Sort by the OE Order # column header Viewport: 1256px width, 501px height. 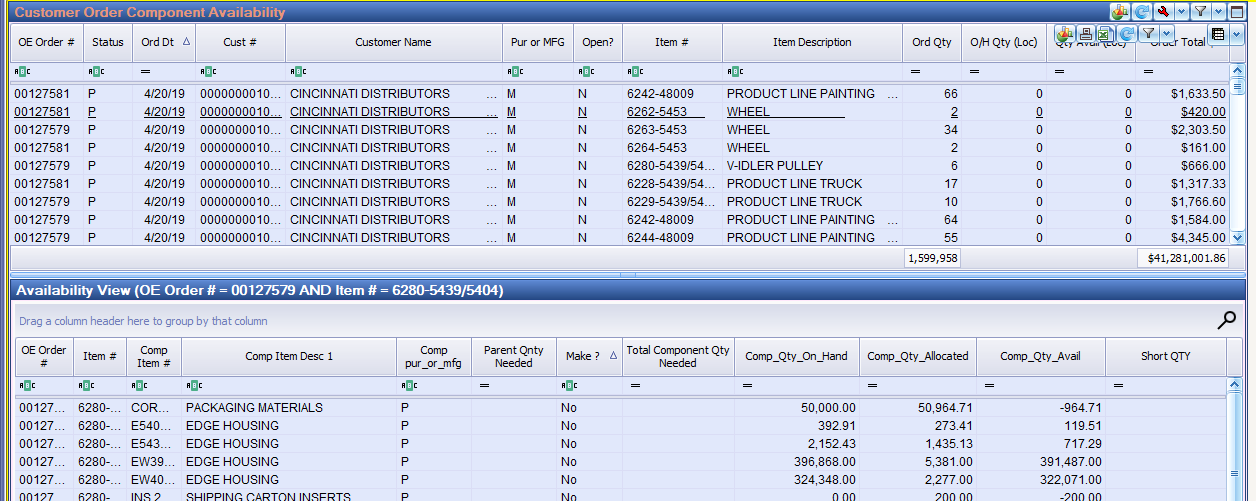tap(47, 43)
